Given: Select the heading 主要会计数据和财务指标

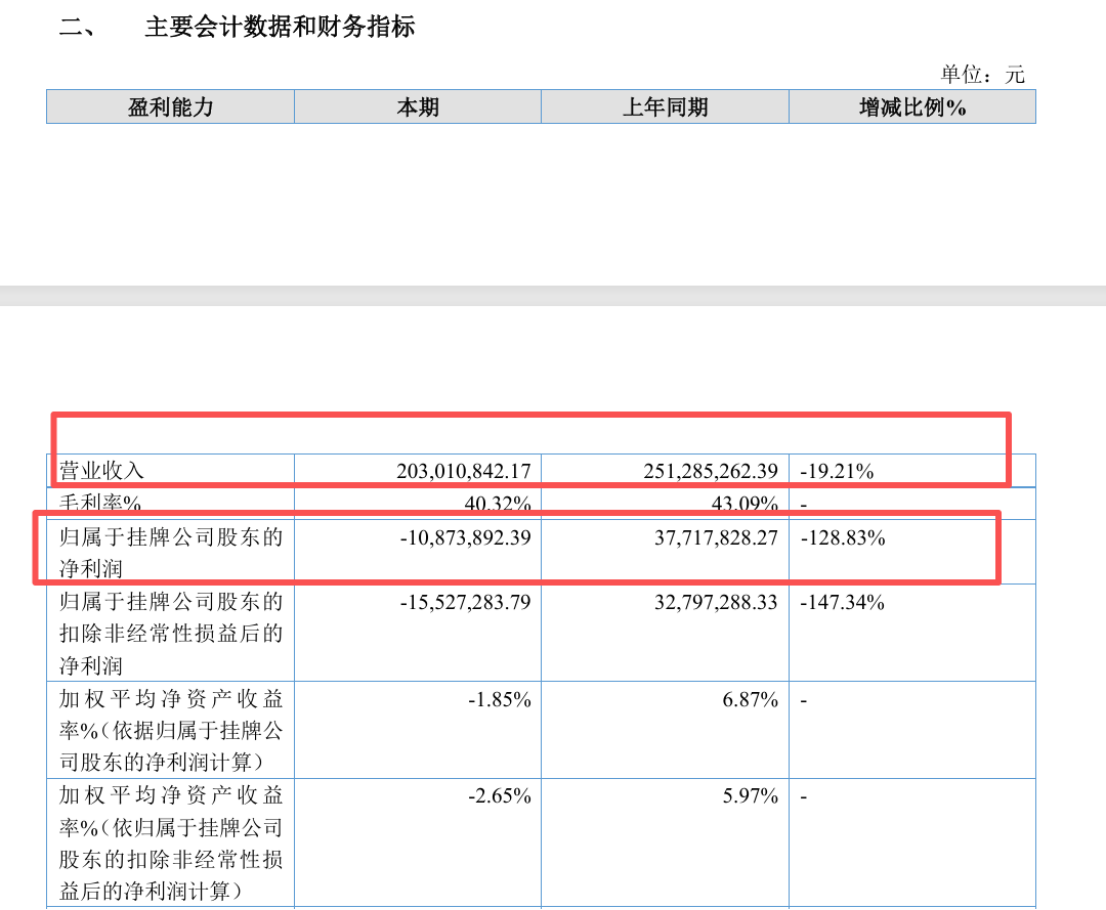Looking at the screenshot, I should (279, 27).
